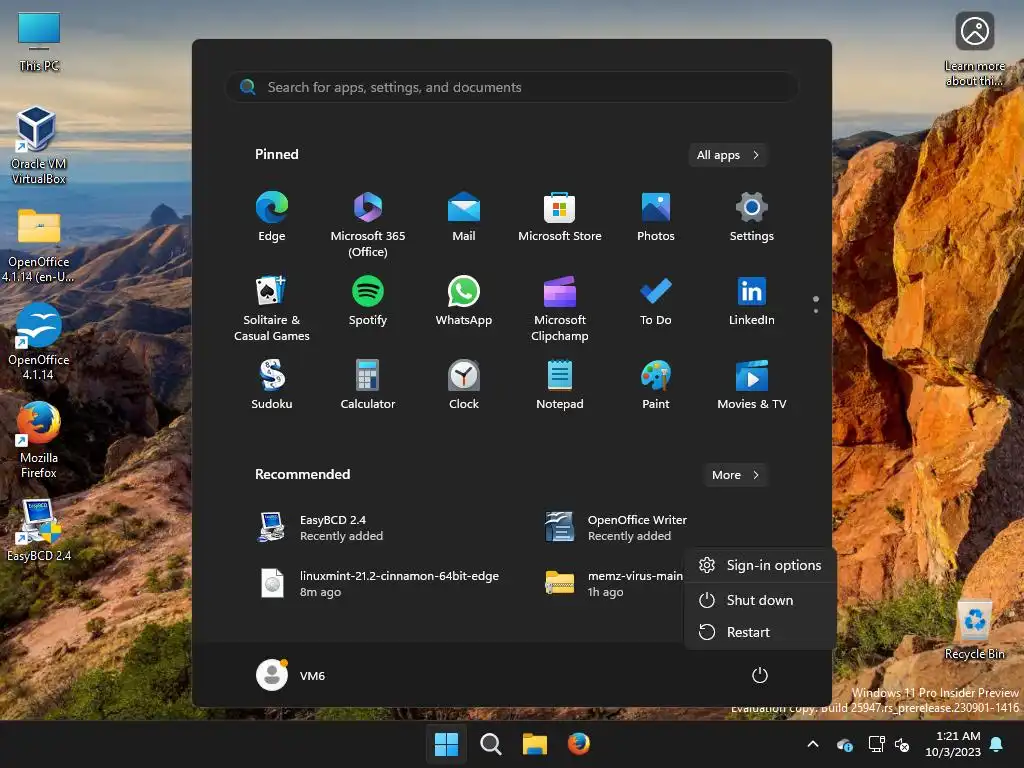
Task: Open the notification bell
Action: pyautogui.click(x=997, y=744)
